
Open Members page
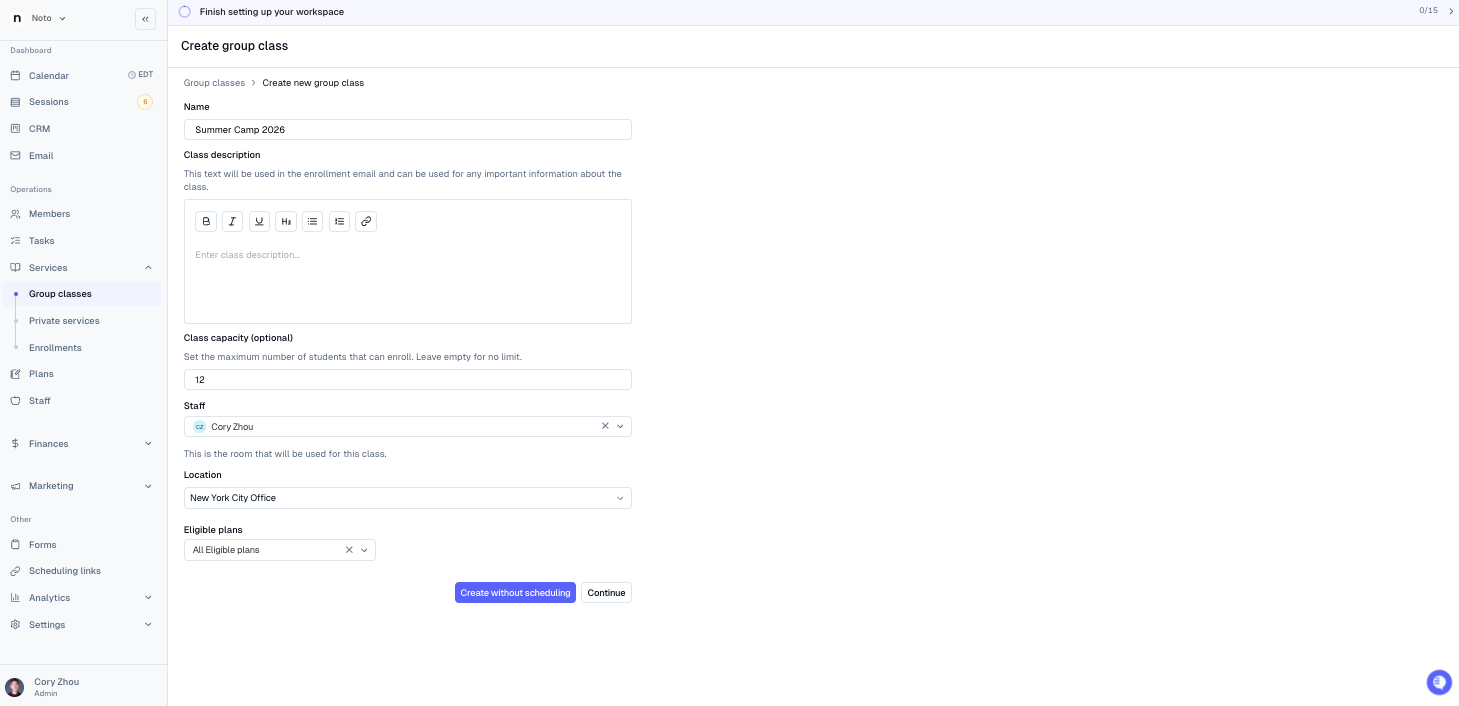49,214
